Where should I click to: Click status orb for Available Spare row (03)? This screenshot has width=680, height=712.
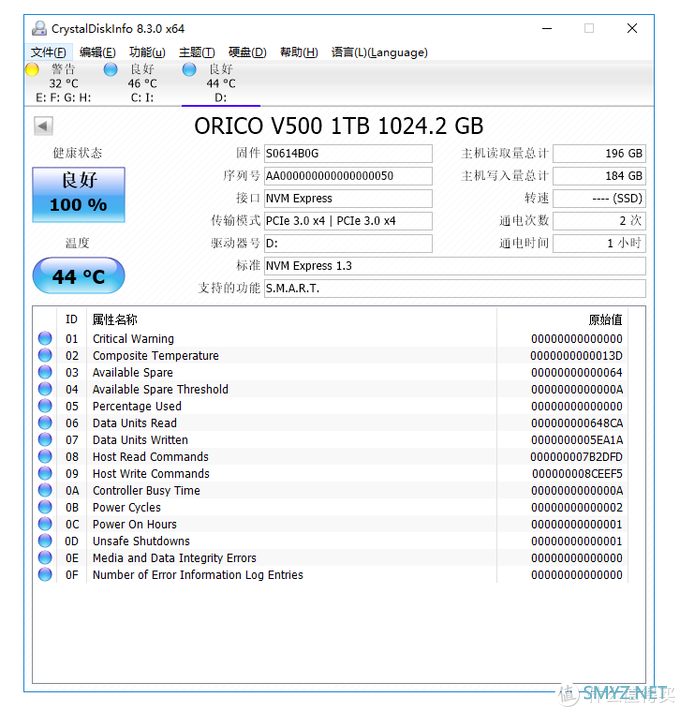45,372
